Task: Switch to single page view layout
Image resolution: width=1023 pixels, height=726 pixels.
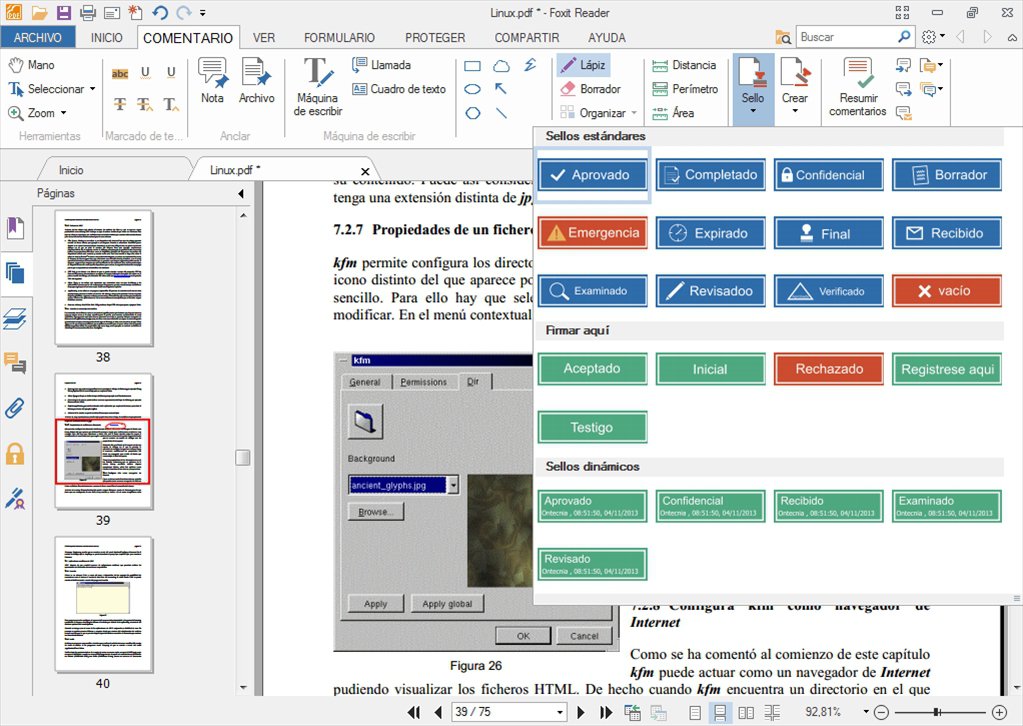Action: 696,712
